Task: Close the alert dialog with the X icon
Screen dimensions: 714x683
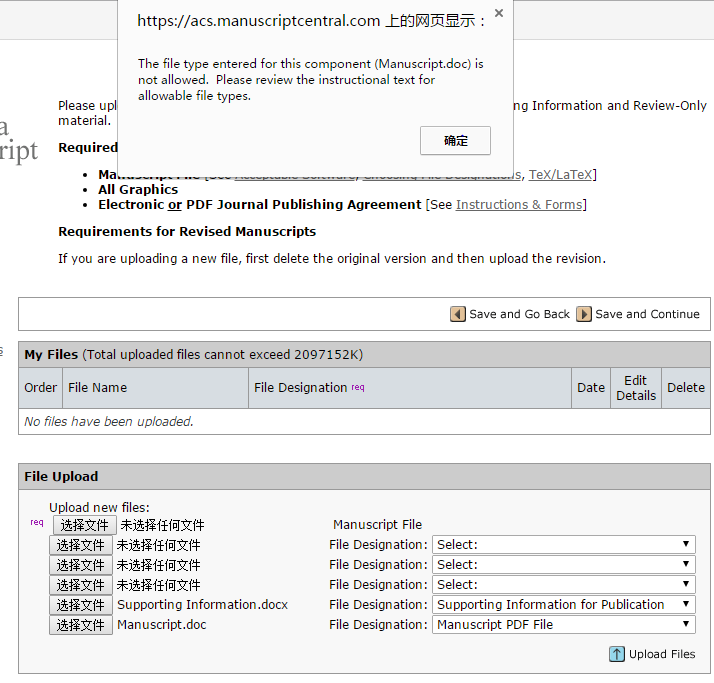Action: tap(499, 13)
